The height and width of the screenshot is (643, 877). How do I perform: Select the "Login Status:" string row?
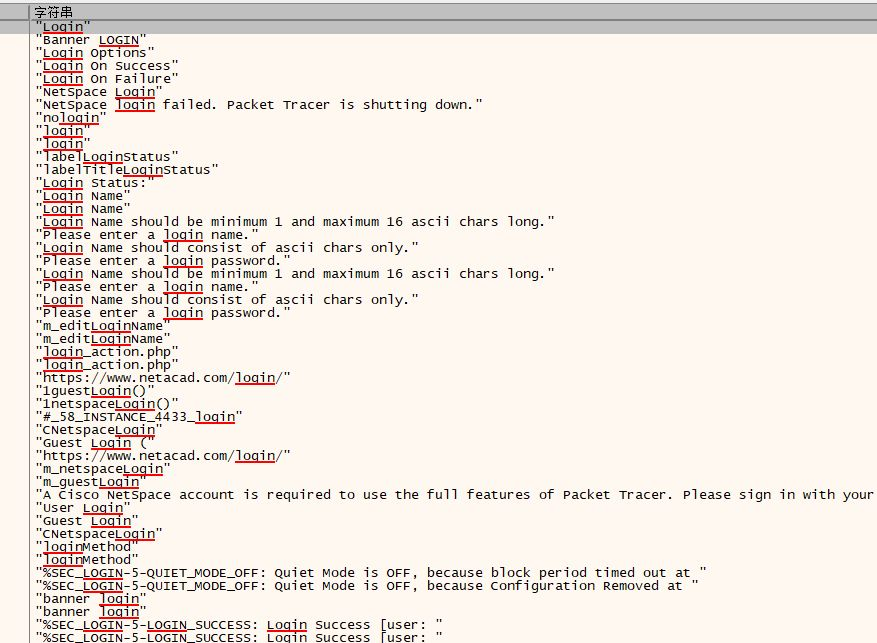click(x=95, y=183)
